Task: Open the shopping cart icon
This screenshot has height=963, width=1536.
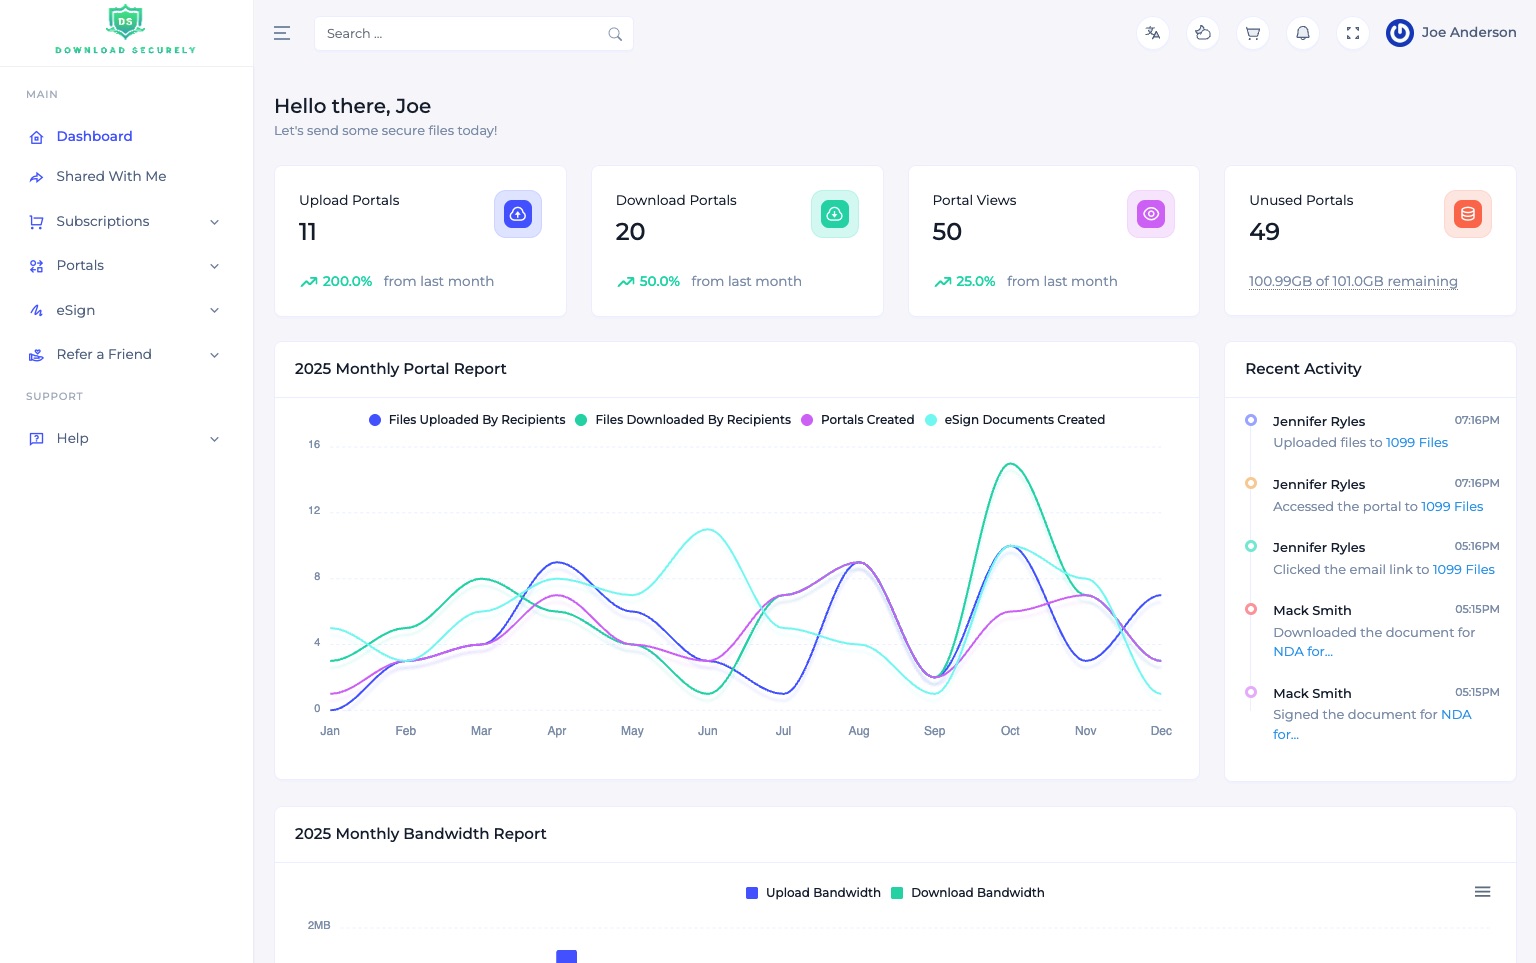Action: tap(1252, 33)
